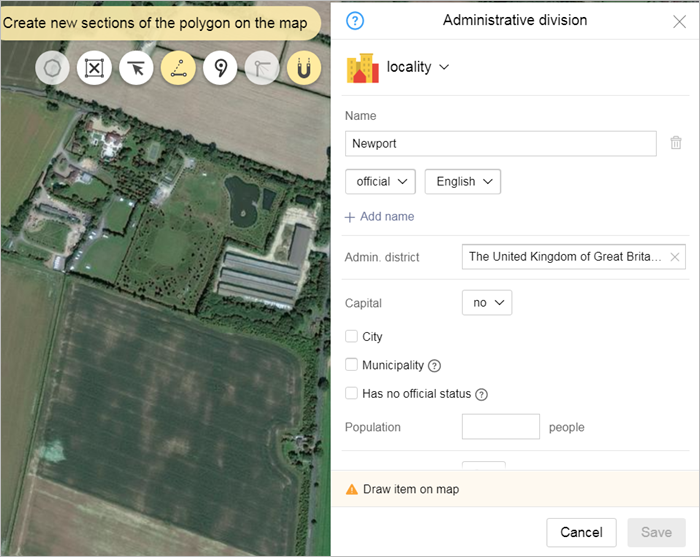Select the cursor selection tool icon
This screenshot has width=700, height=557.
(136, 68)
